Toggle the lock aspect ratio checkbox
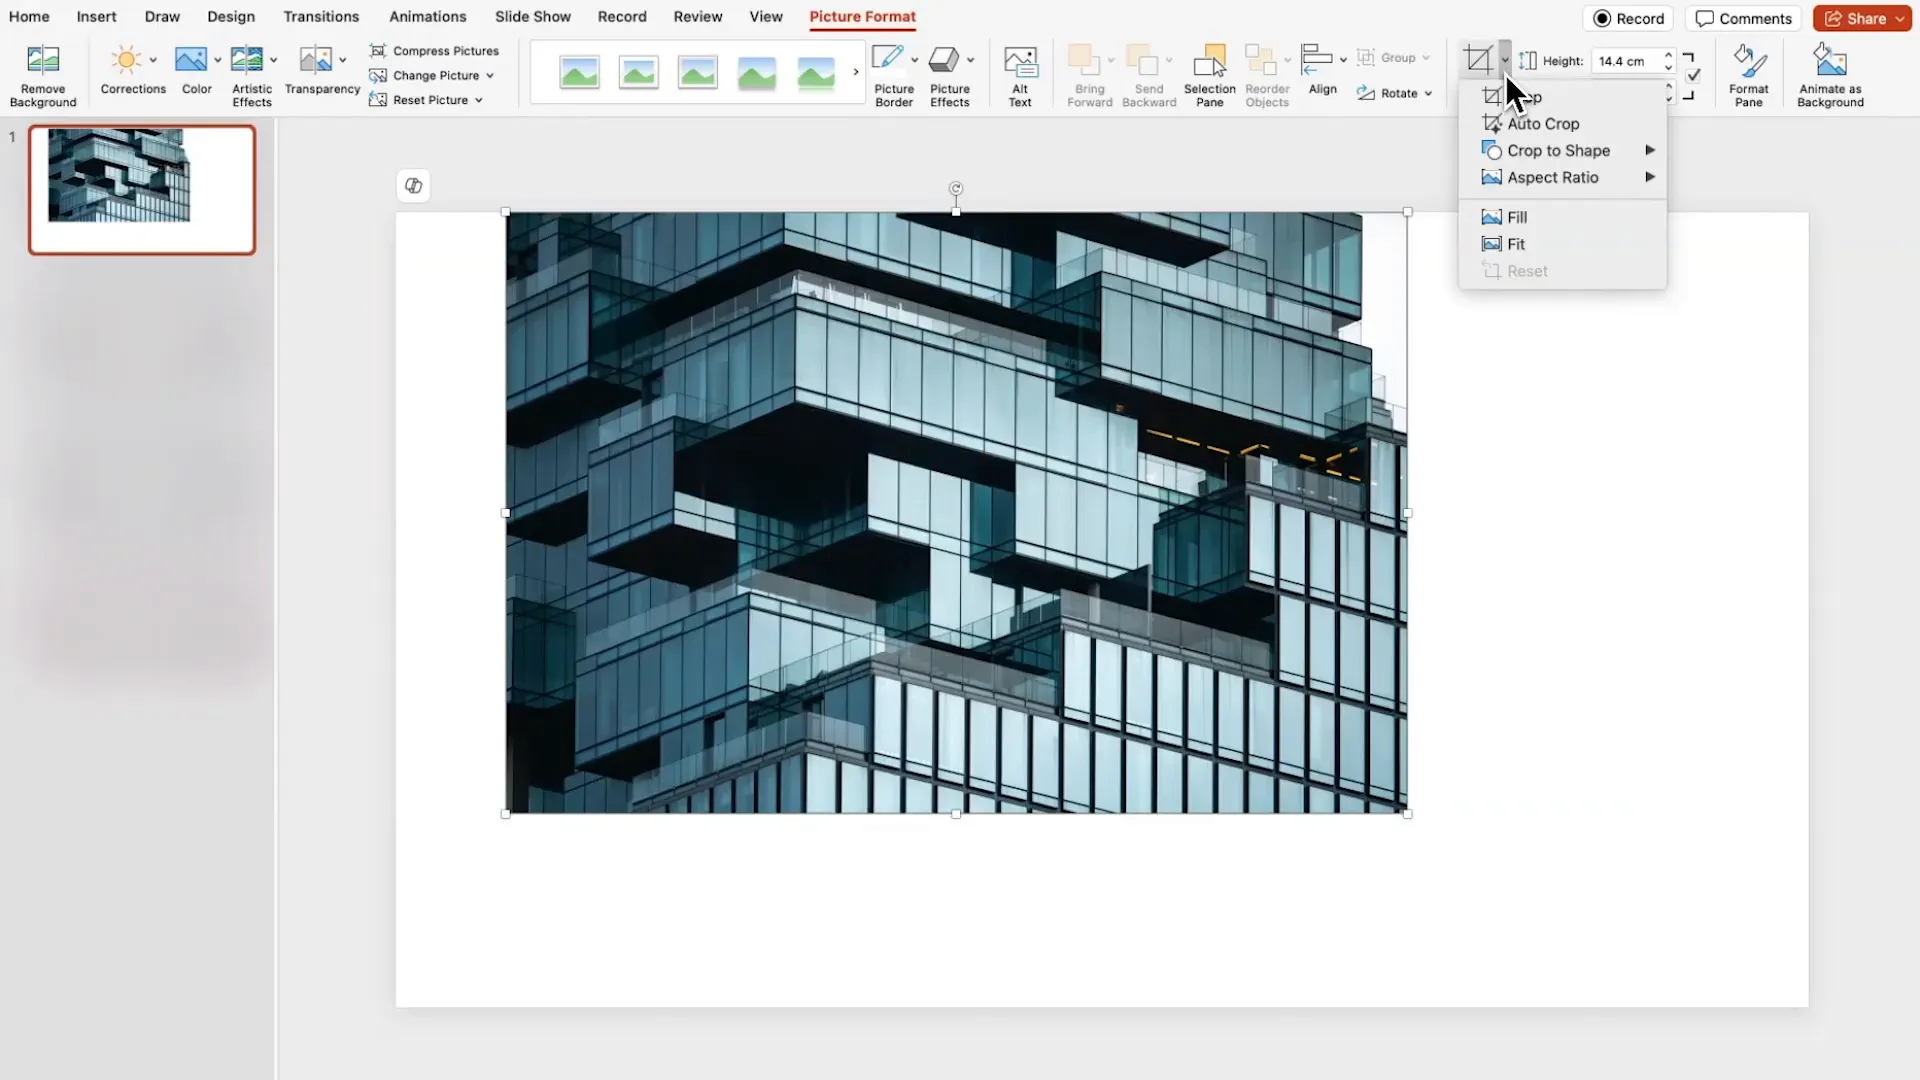The image size is (1920, 1080). 1692,76
